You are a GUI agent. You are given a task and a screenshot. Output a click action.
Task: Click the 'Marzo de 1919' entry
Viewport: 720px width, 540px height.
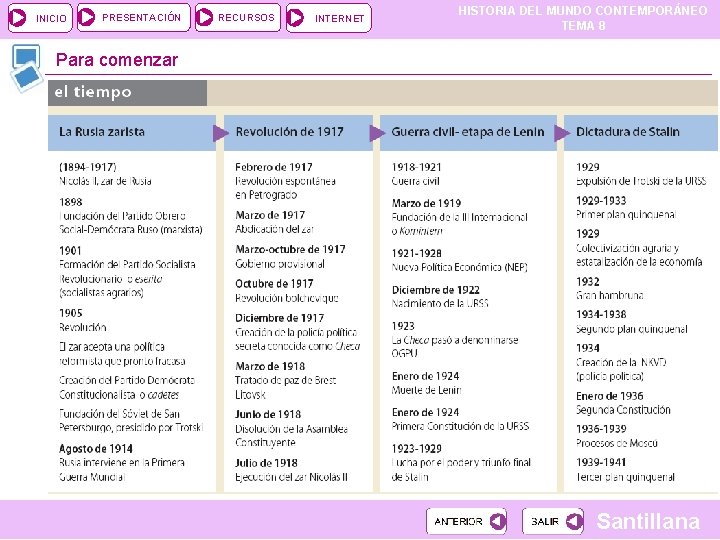[427, 203]
